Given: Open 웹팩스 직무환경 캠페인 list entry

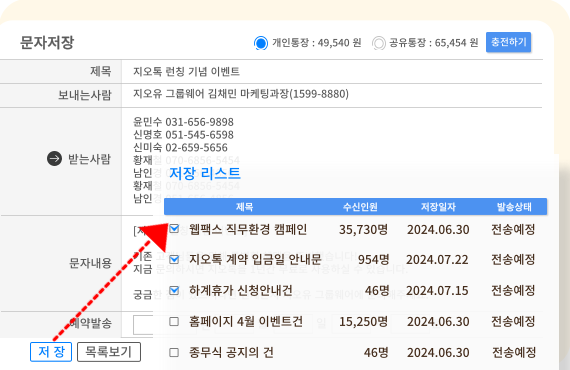Looking at the screenshot, I should click(248, 229).
